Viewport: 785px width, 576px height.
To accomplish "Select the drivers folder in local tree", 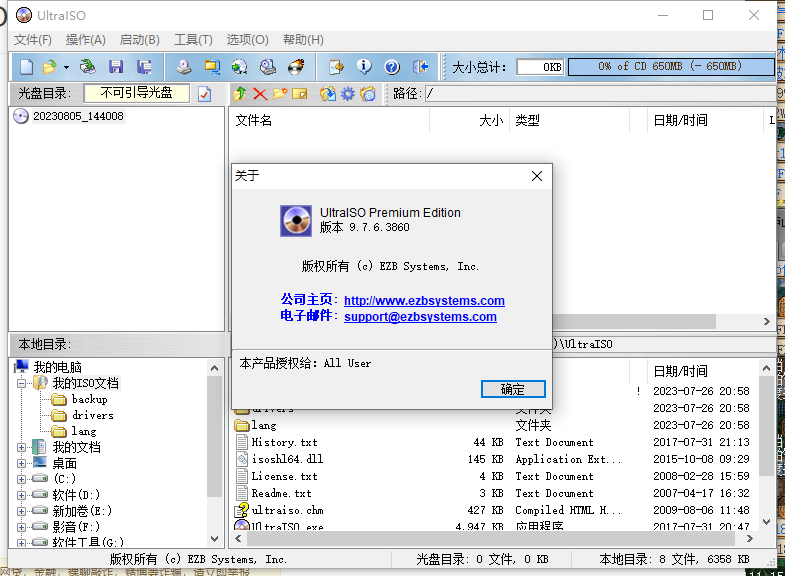I will pyautogui.click(x=93, y=415).
